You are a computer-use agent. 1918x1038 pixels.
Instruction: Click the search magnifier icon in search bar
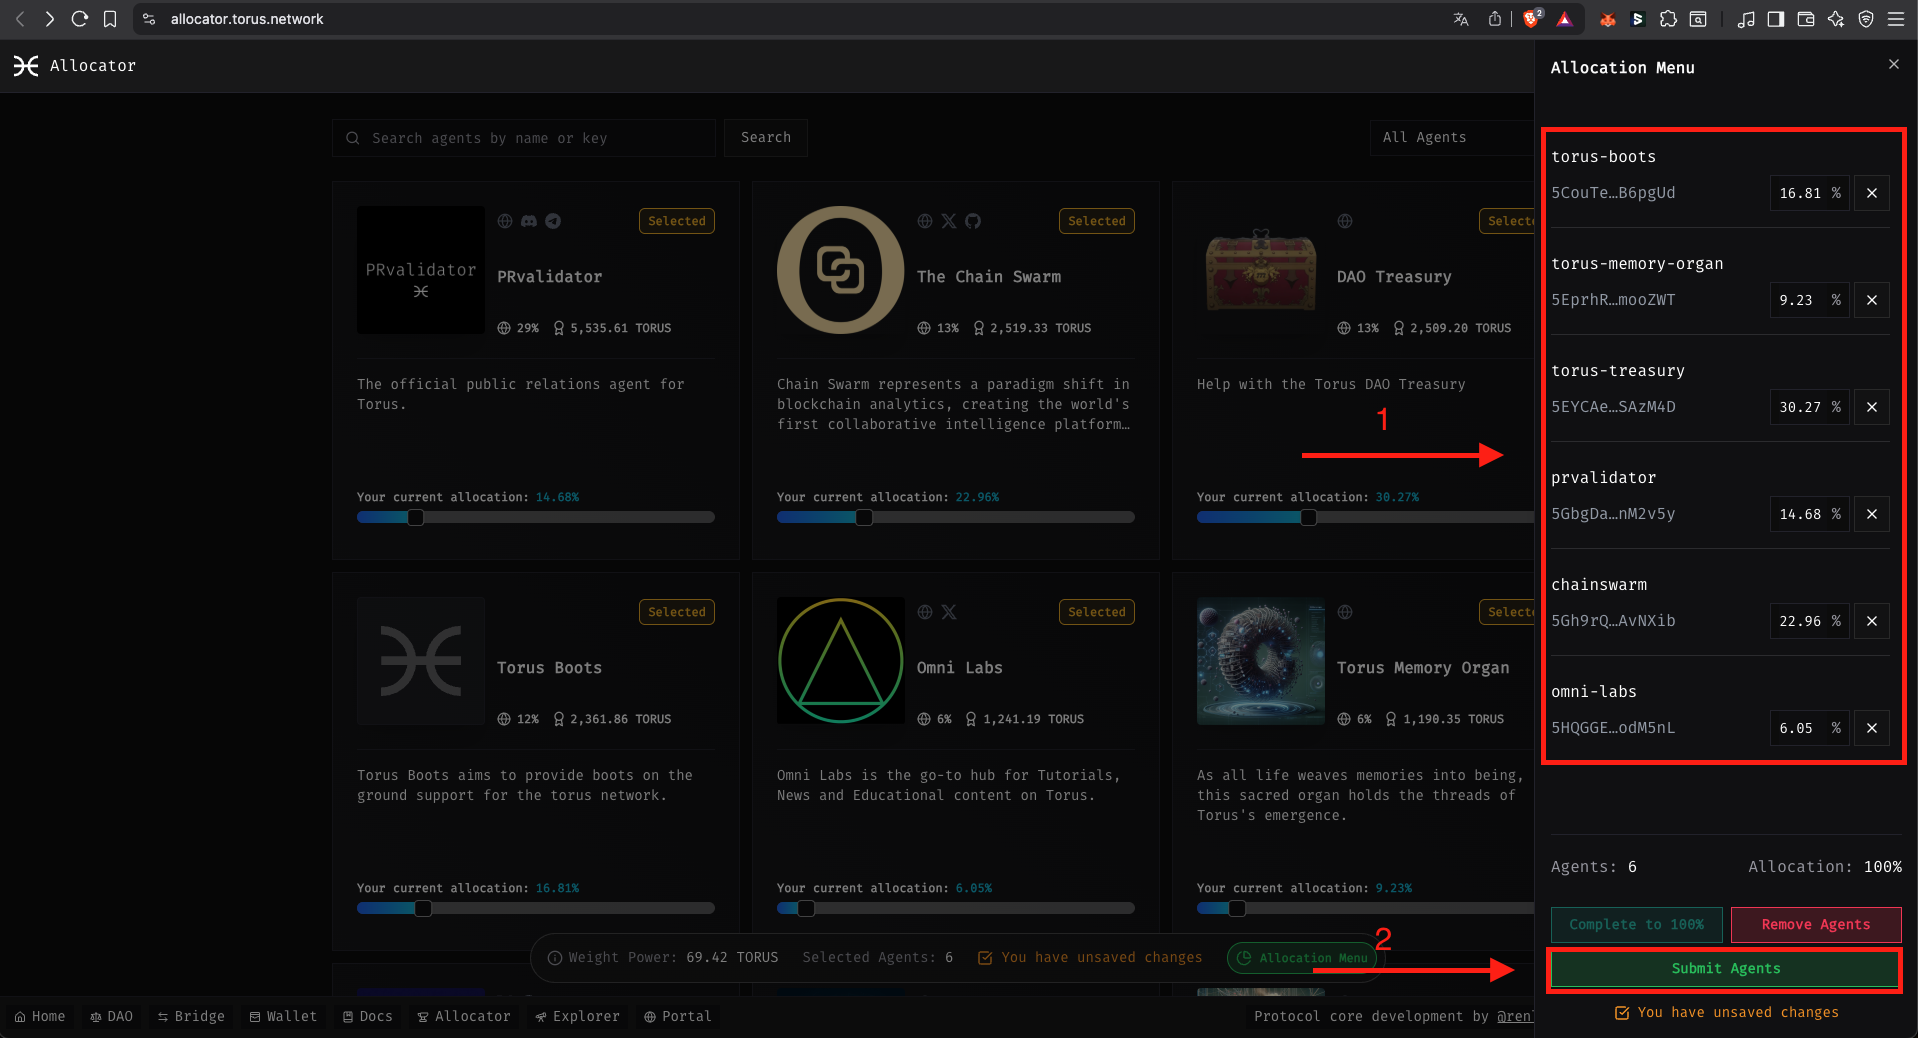pos(353,137)
